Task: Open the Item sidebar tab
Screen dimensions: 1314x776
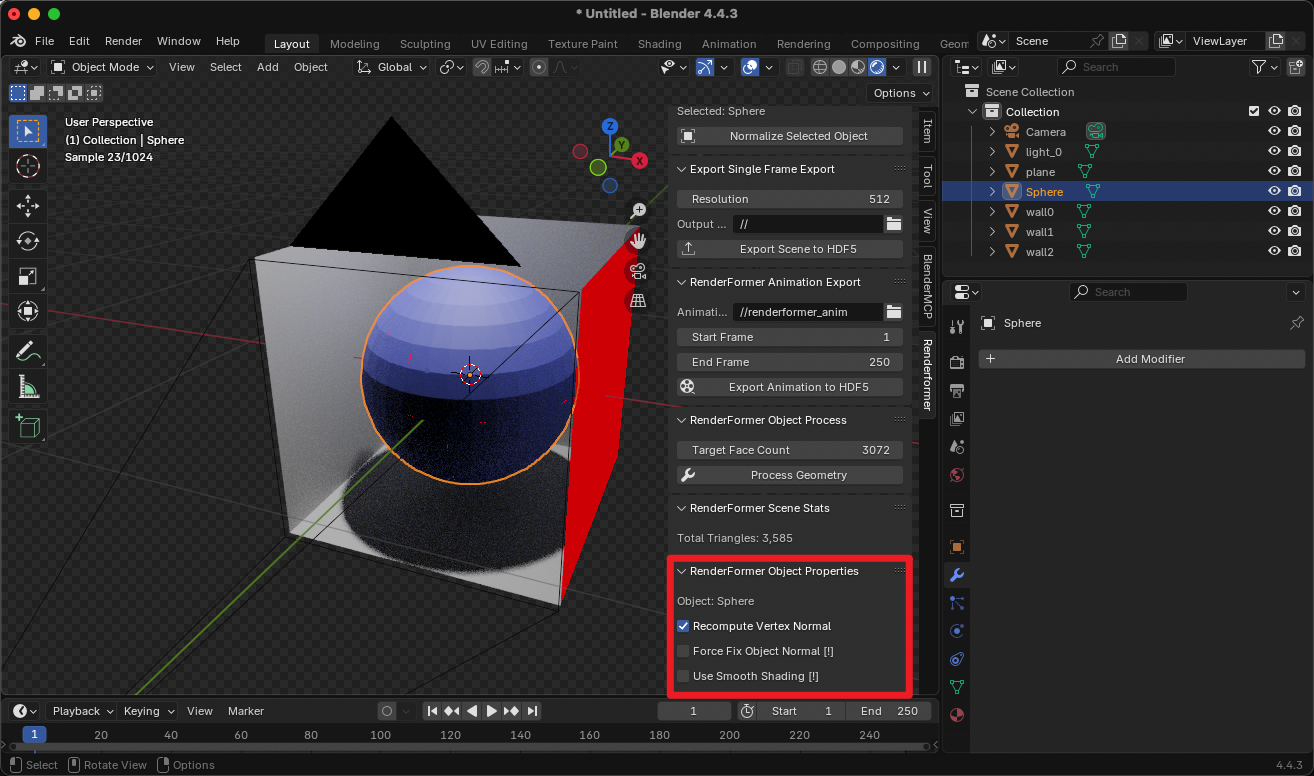Action: coord(927,130)
